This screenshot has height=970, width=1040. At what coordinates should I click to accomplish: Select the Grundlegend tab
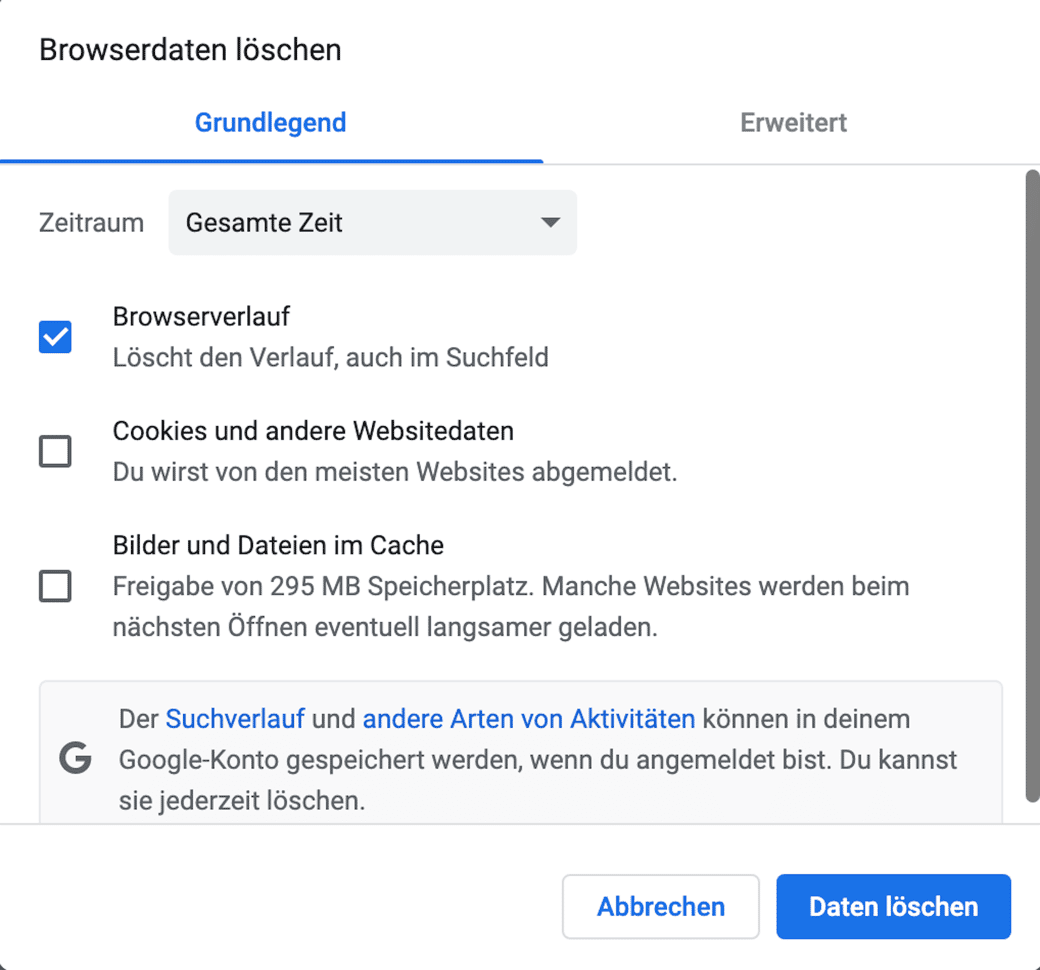pos(271,123)
